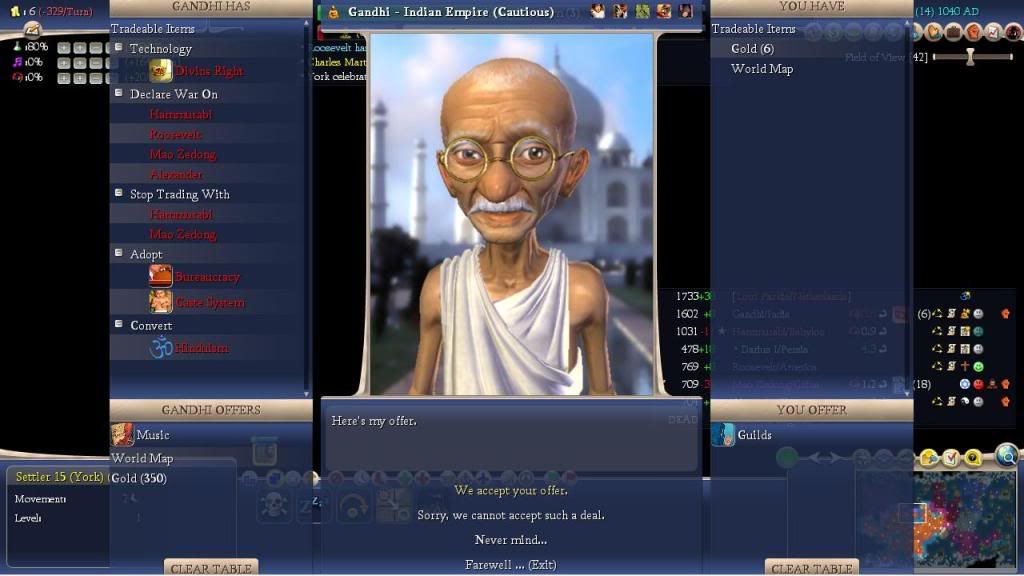Select Hinduism under Convert

tap(202, 347)
